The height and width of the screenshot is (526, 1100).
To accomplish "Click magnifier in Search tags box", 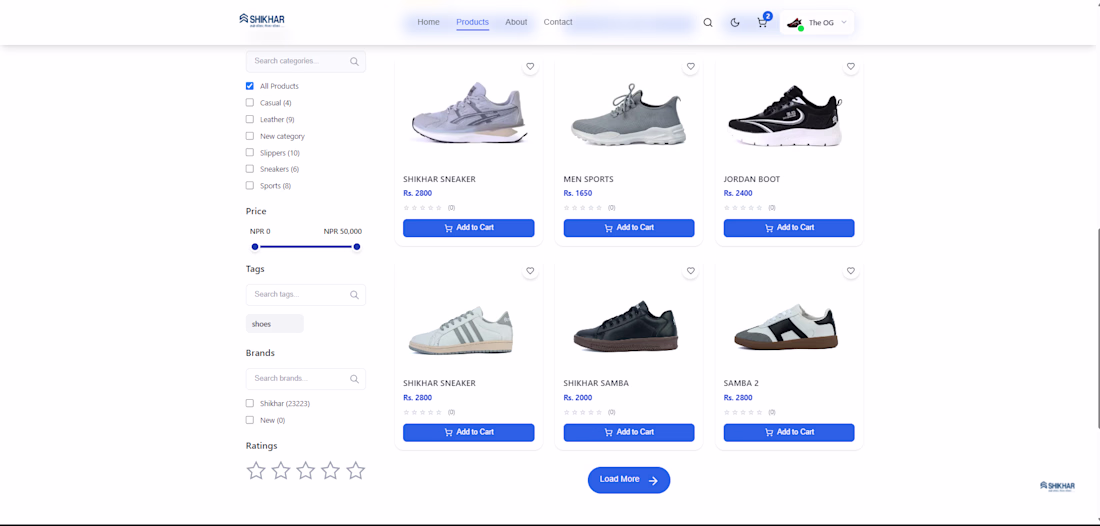I will pyautogui.click(x=354, y=295).
